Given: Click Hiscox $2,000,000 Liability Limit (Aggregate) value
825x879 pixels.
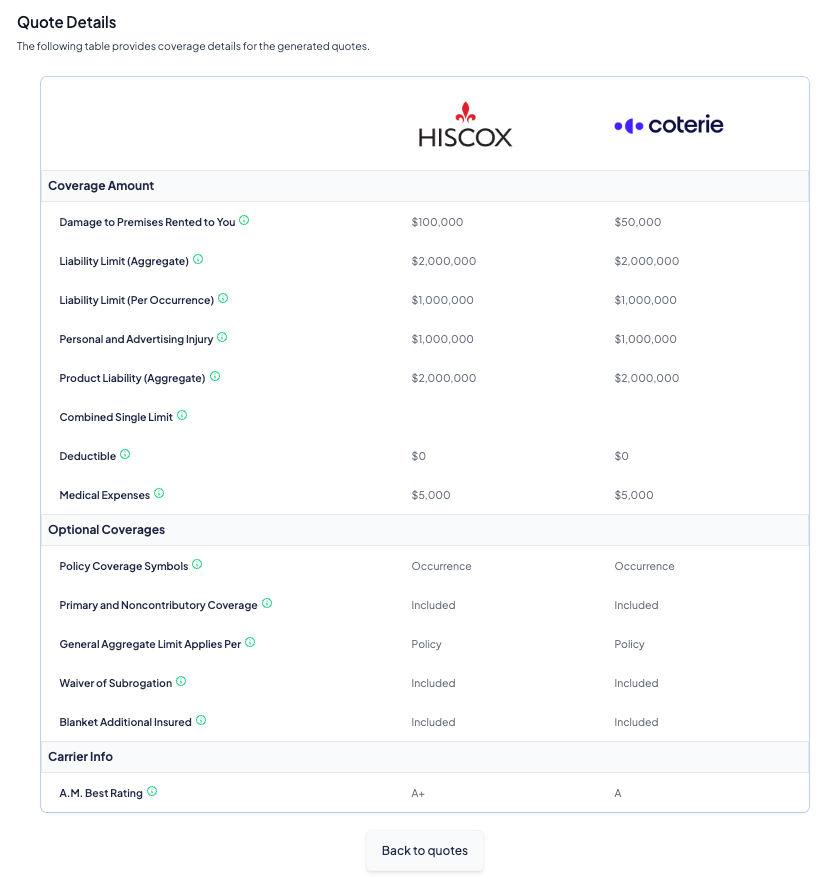Looking at the screenshot, I should (444, 261).
